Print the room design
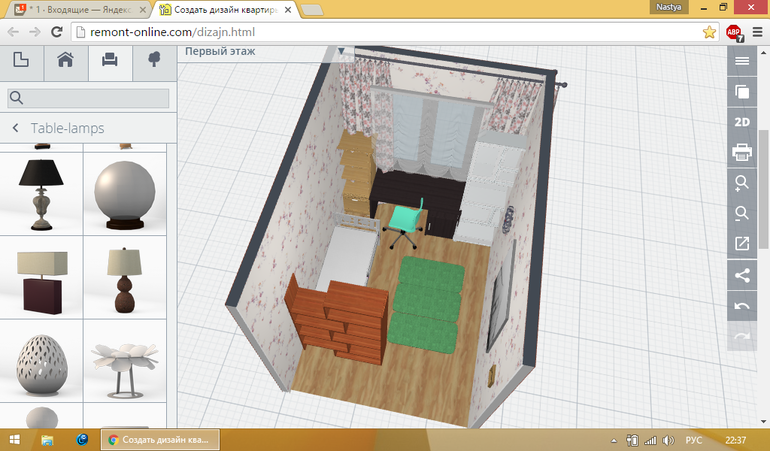 click(x=742, y=153)
